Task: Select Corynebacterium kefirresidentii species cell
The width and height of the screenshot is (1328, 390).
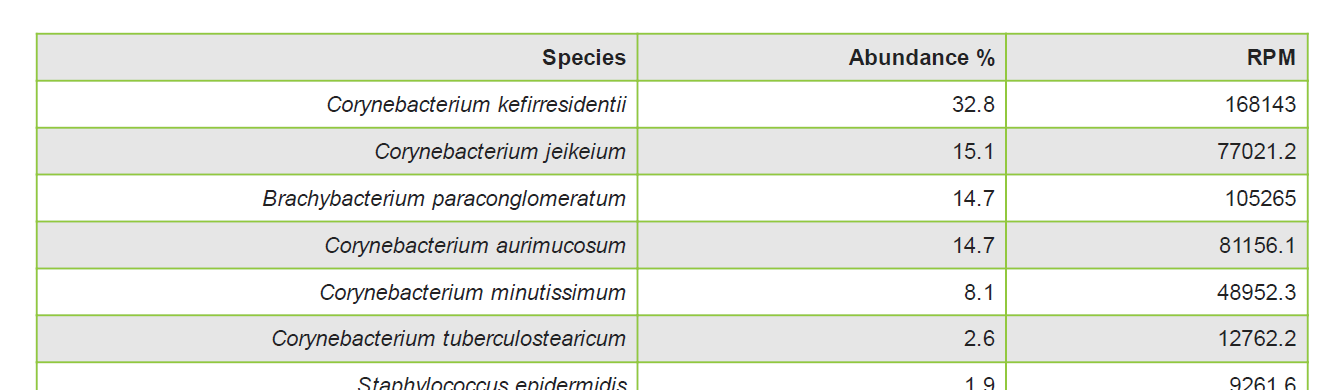Action: pos(337,104)
